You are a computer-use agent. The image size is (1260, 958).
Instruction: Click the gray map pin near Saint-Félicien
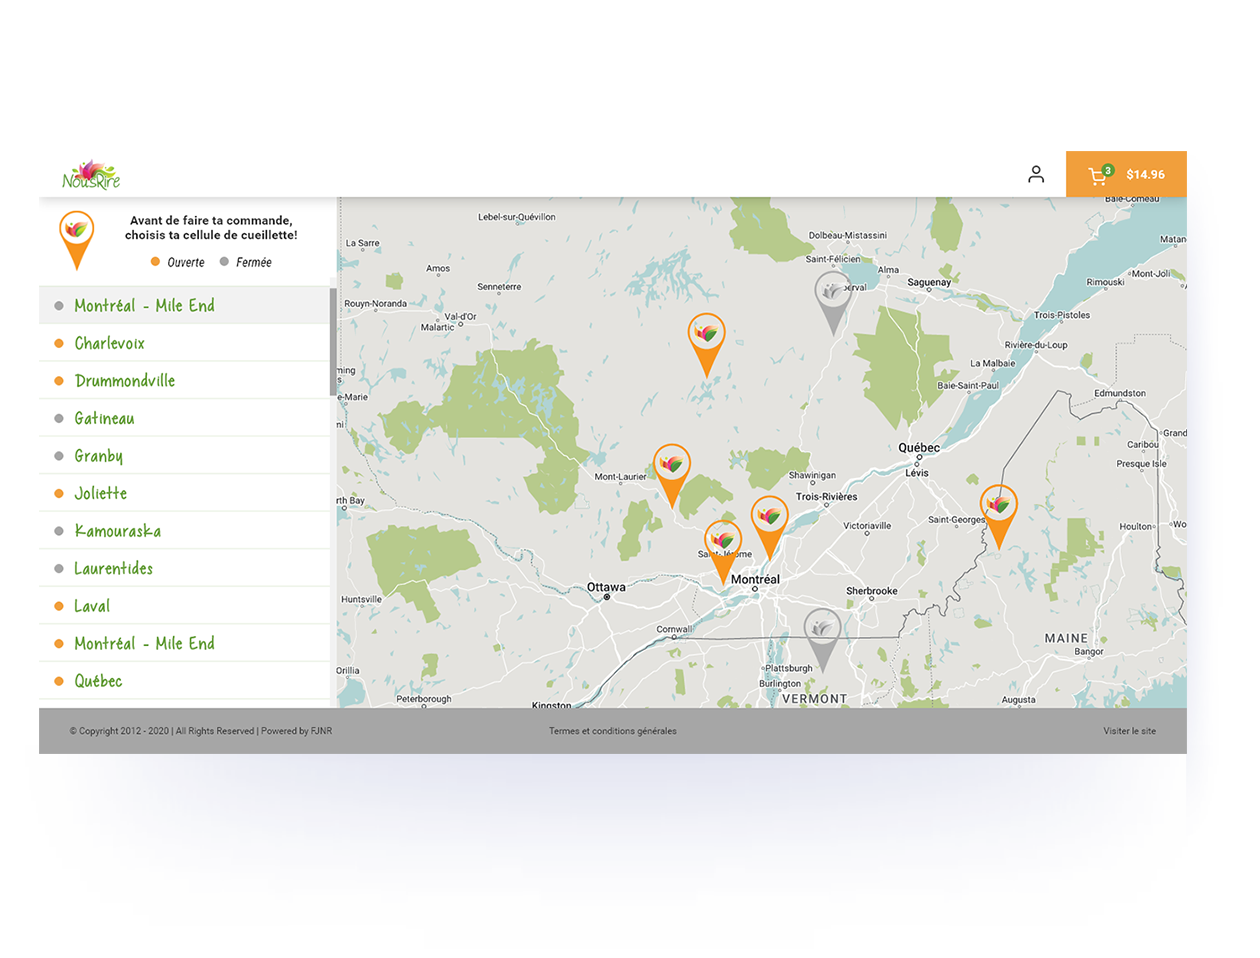[832, 302]
